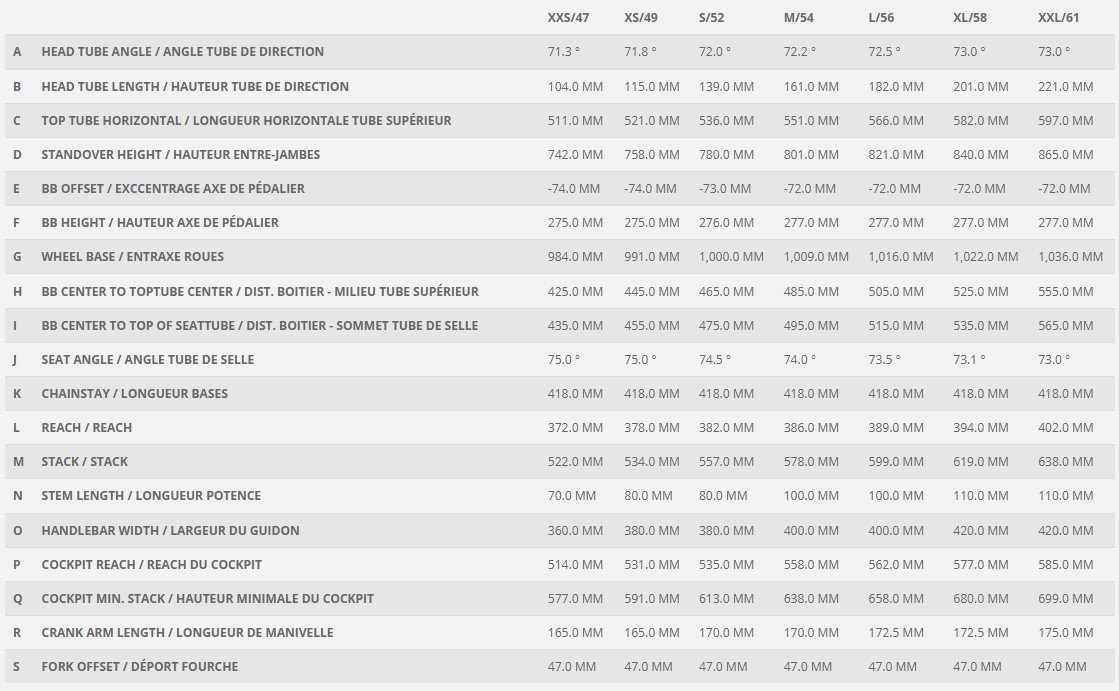Click the Stem Length row label

coord(151,495)
